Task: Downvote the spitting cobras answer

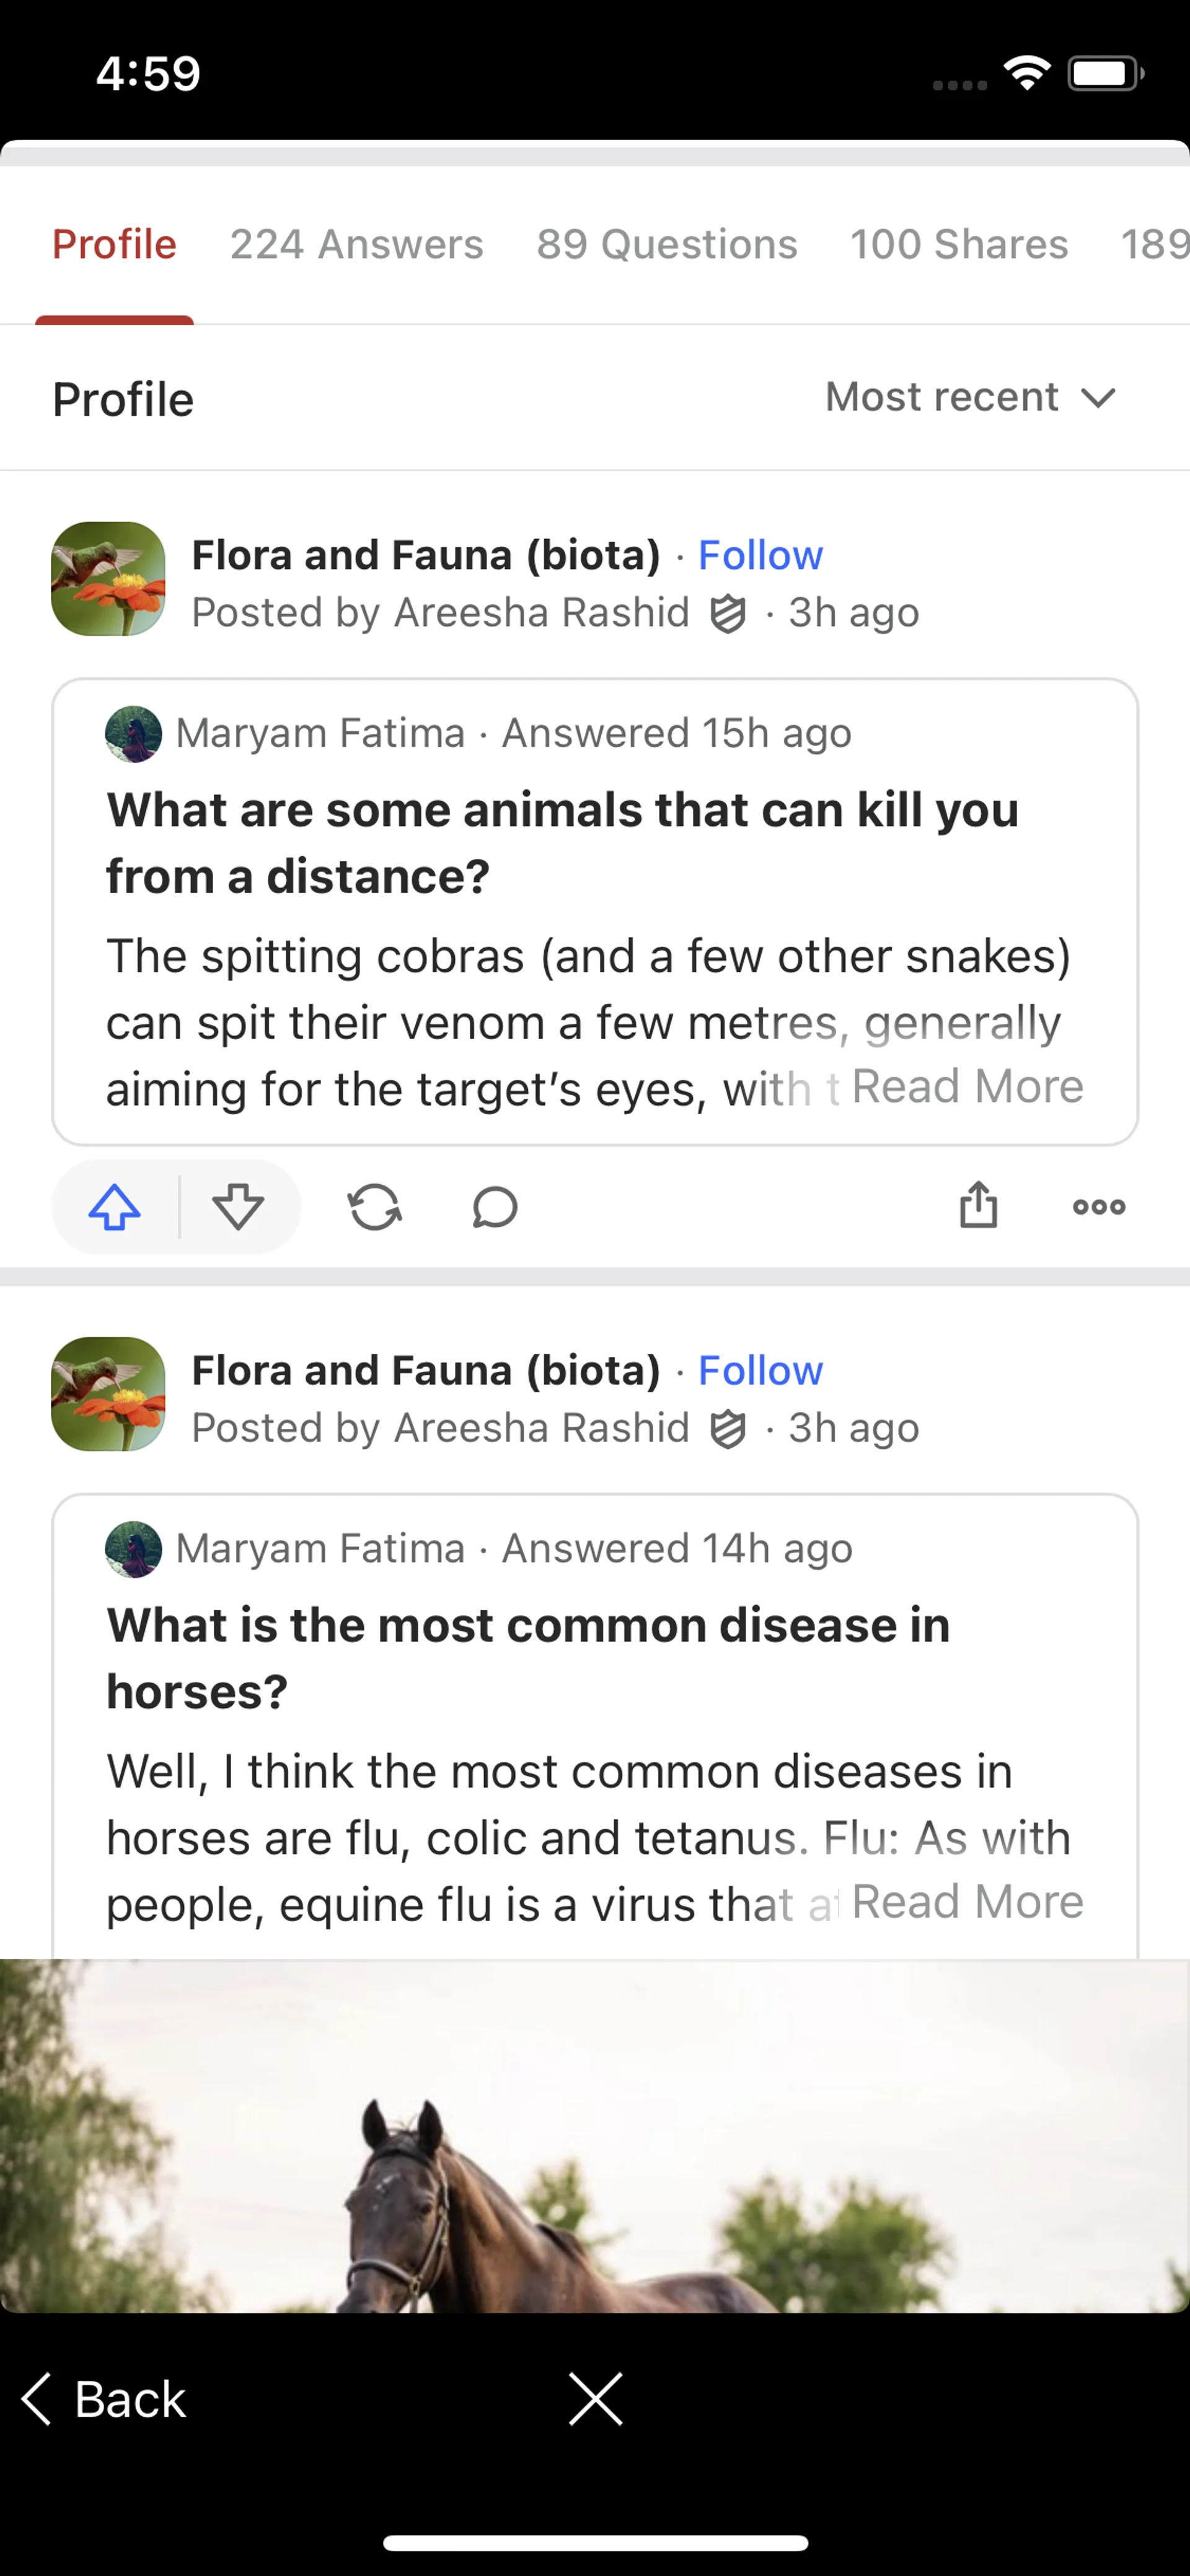Action: pos(238,1207)
